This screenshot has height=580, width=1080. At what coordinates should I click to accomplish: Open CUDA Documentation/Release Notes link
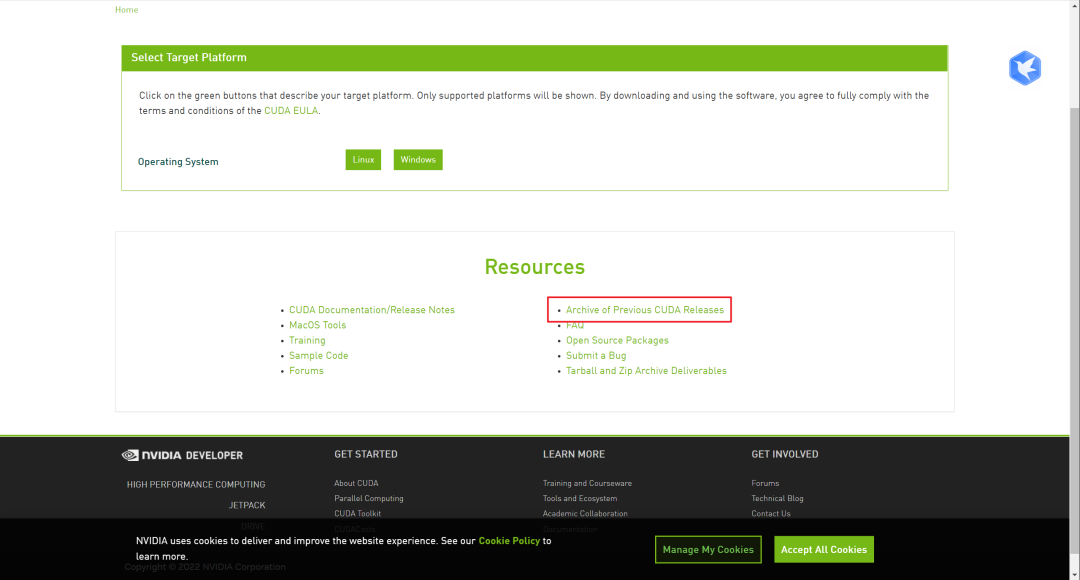371,310
